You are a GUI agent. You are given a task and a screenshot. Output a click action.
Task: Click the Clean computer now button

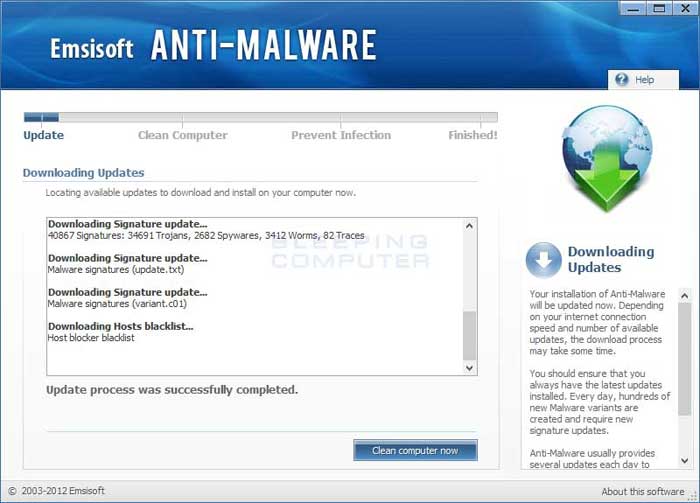pos(415,450)
